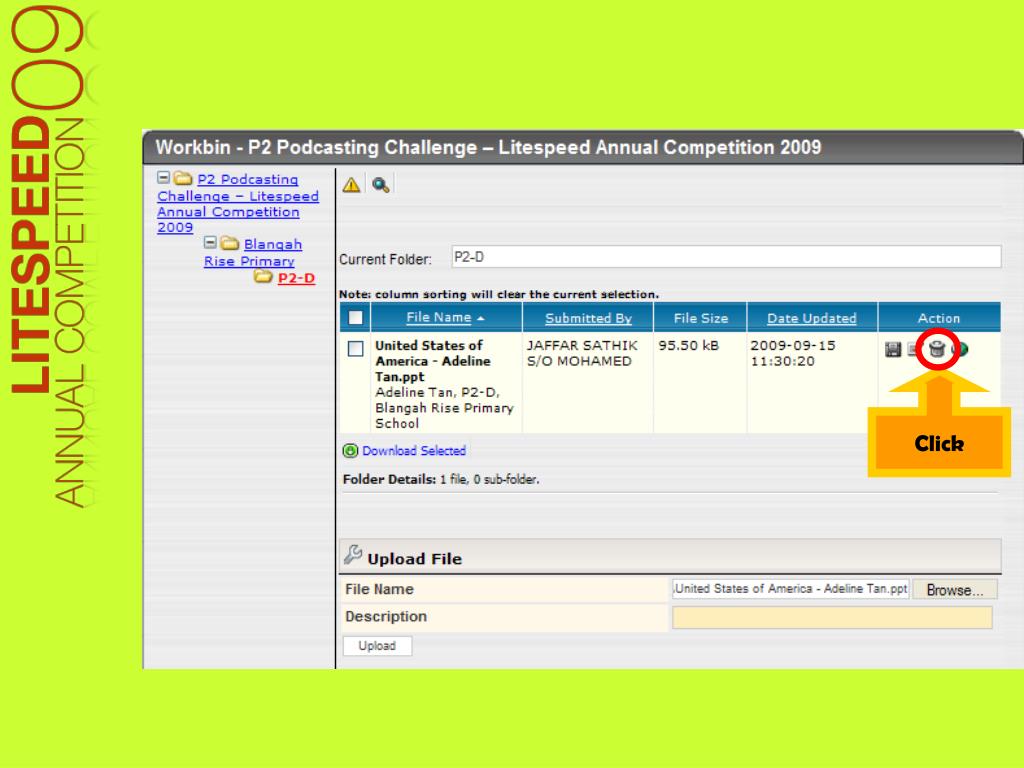Click the P2 Podcasting Challenge folder icon
Image resolution: width=1024 pixels, height=768 pixels.
click(x=183, y=178)
